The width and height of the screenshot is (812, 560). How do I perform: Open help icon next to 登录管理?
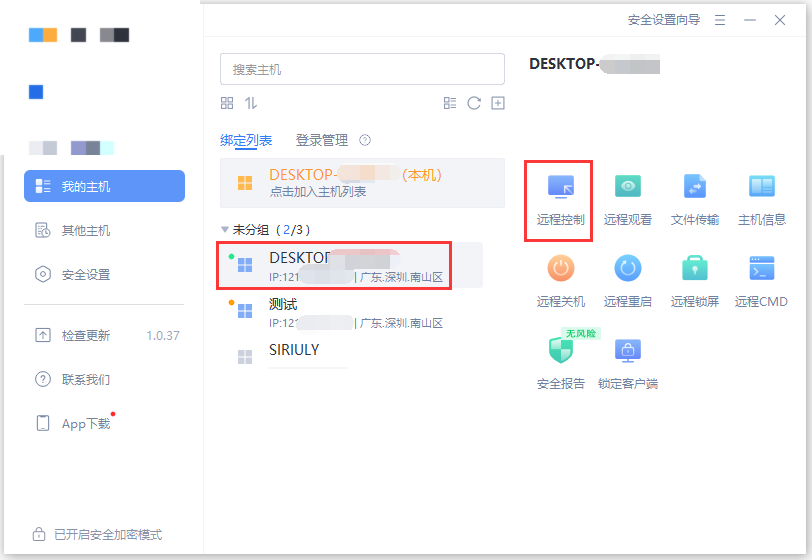(x=365, y=140)
